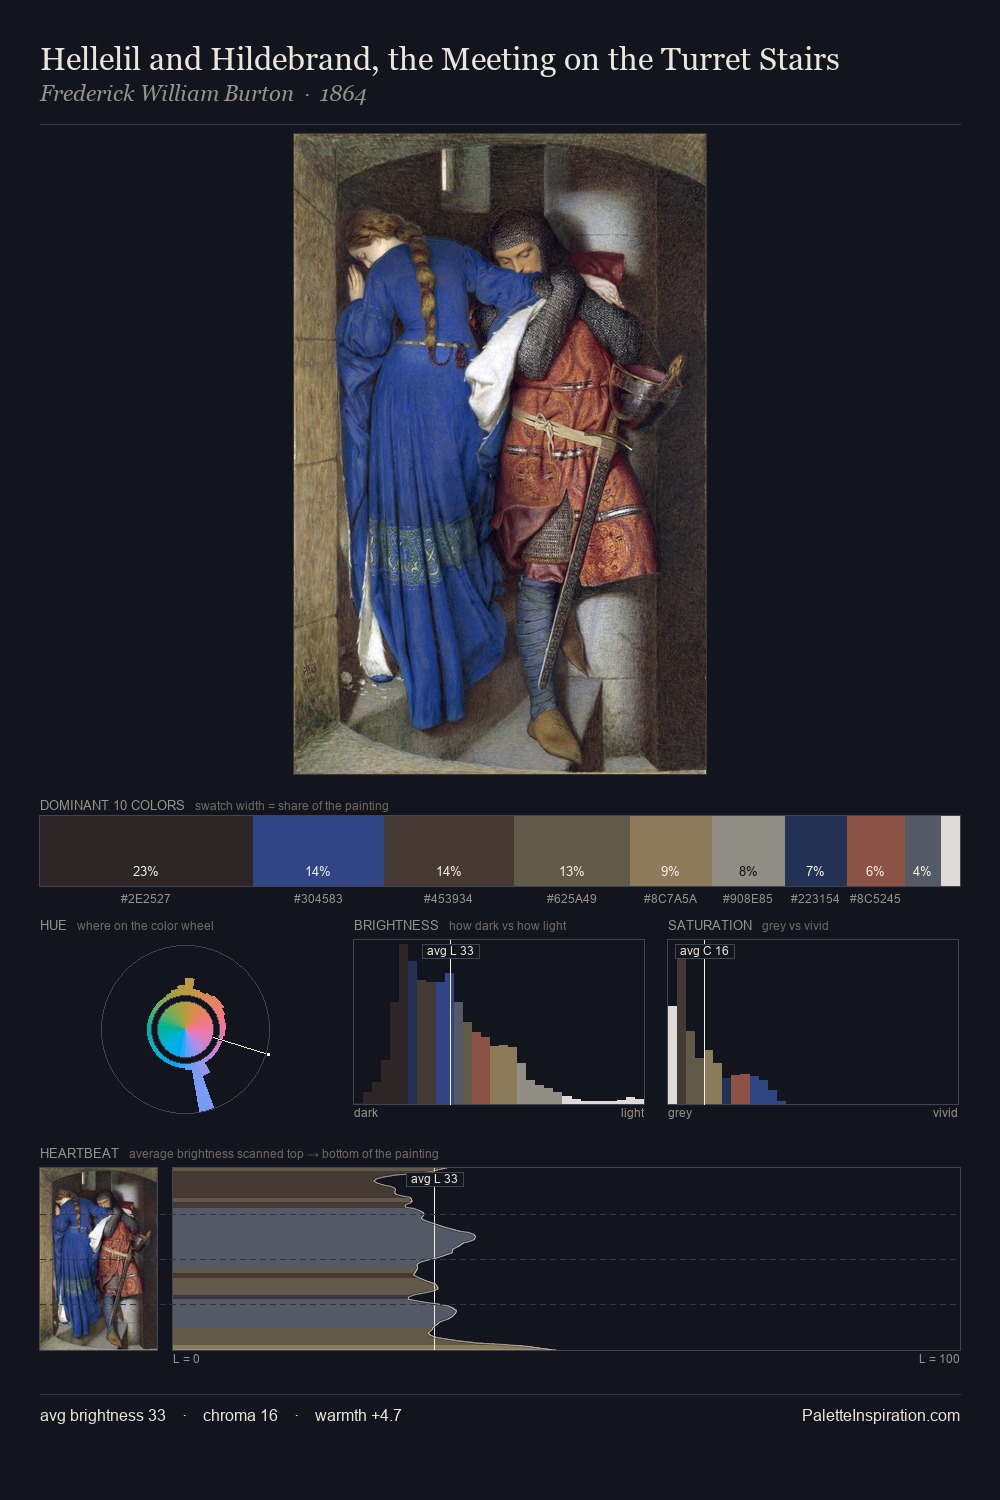Click the slate 4% color swatch
Image resolution: width=1000 pixels, height=1500 pixels.
tap(923, 851)
